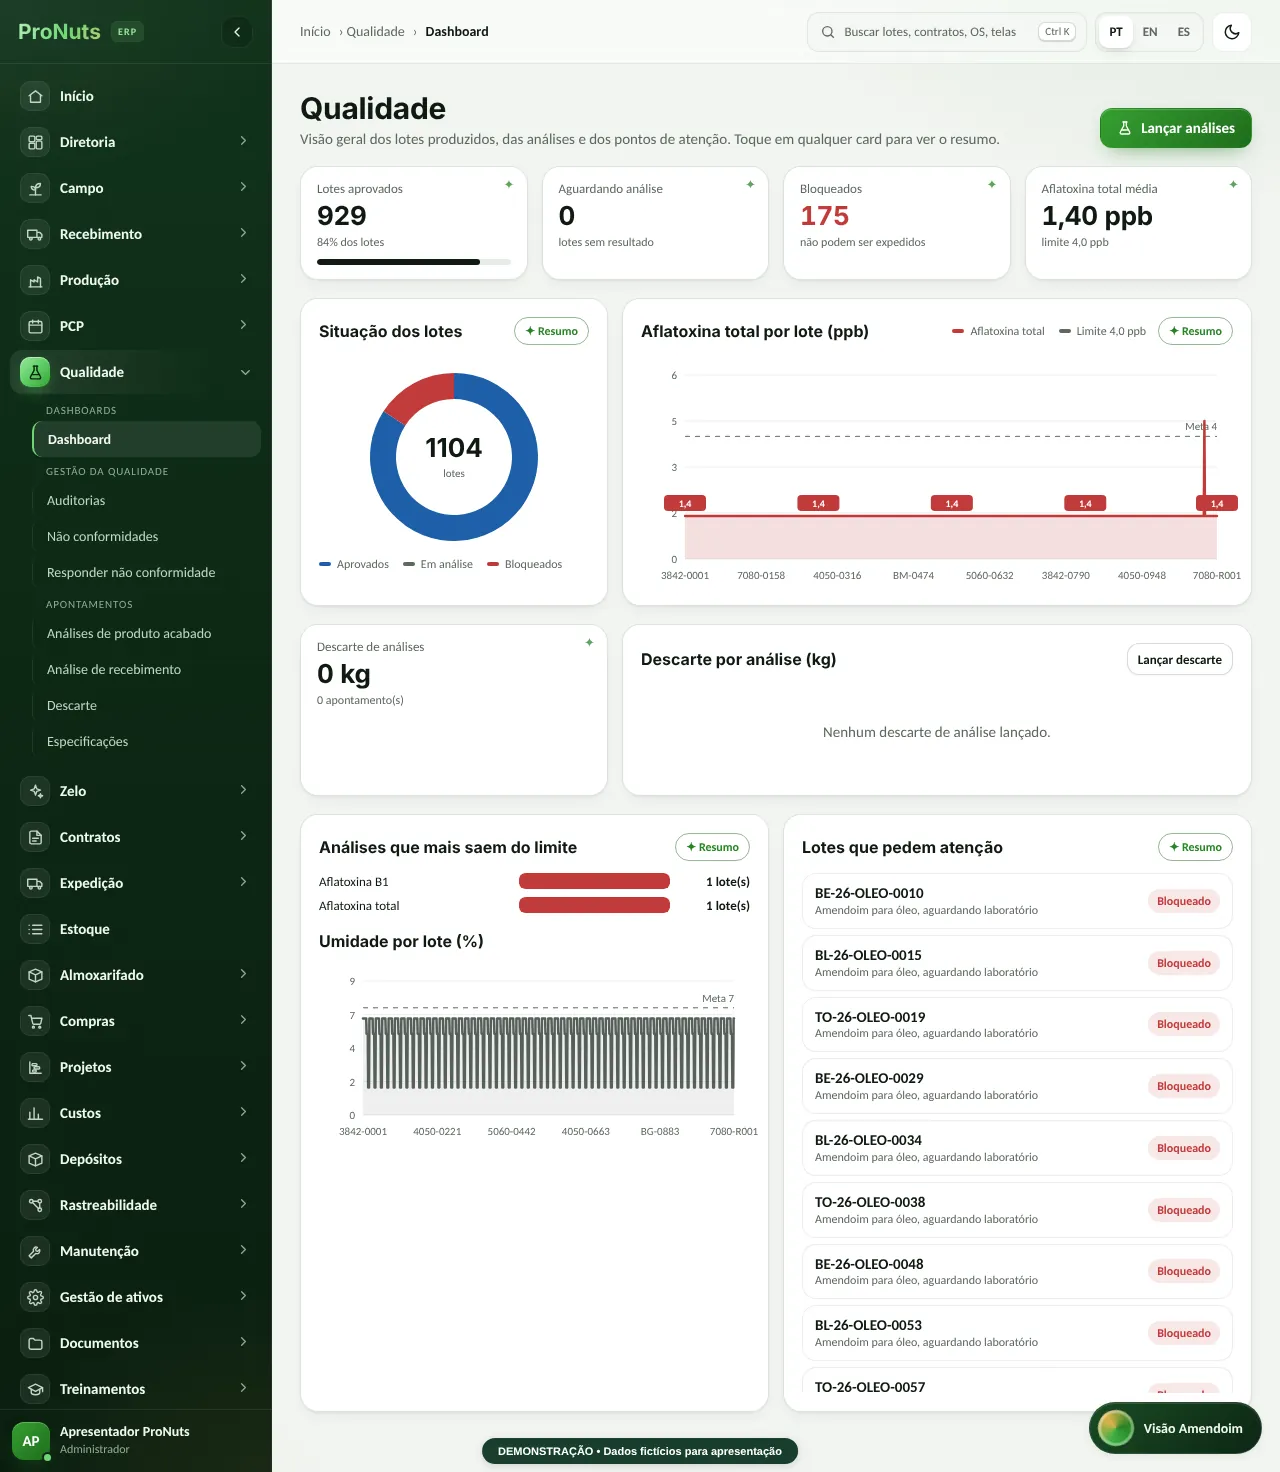Expand the Campo menu chevron
The image size is (1280, 1472).
[x=243, y=187]
